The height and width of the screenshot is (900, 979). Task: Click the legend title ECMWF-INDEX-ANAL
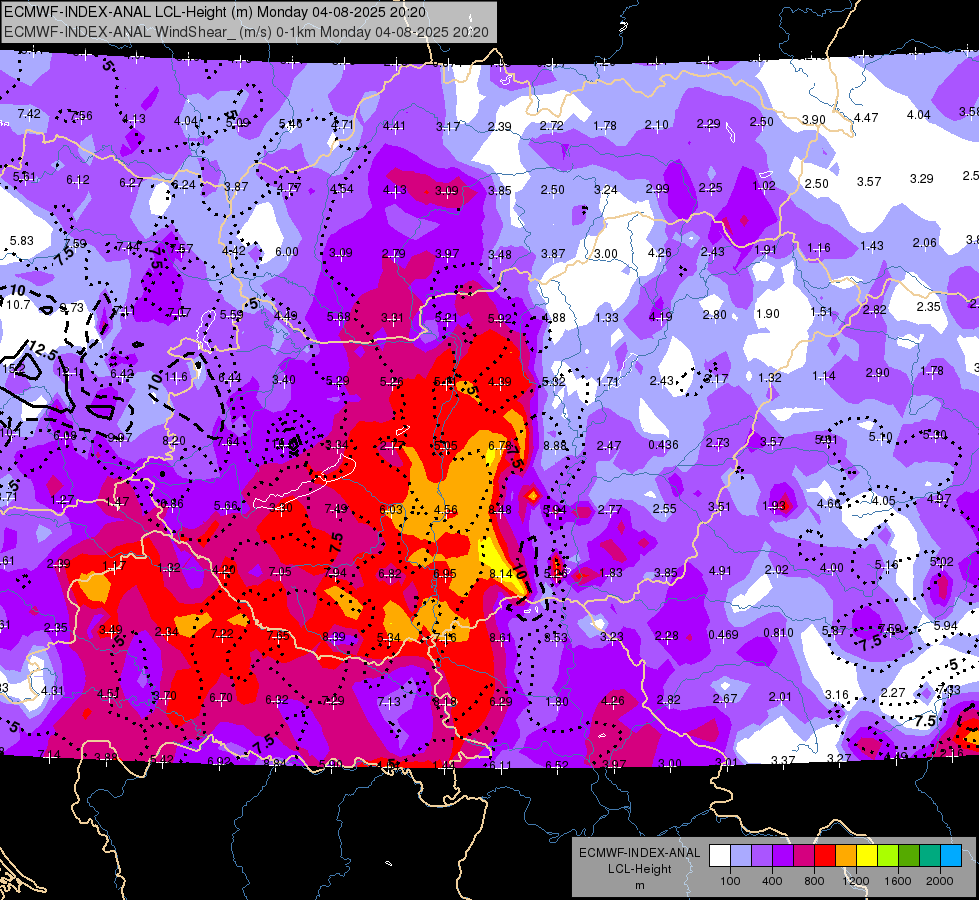click(639, 853)
